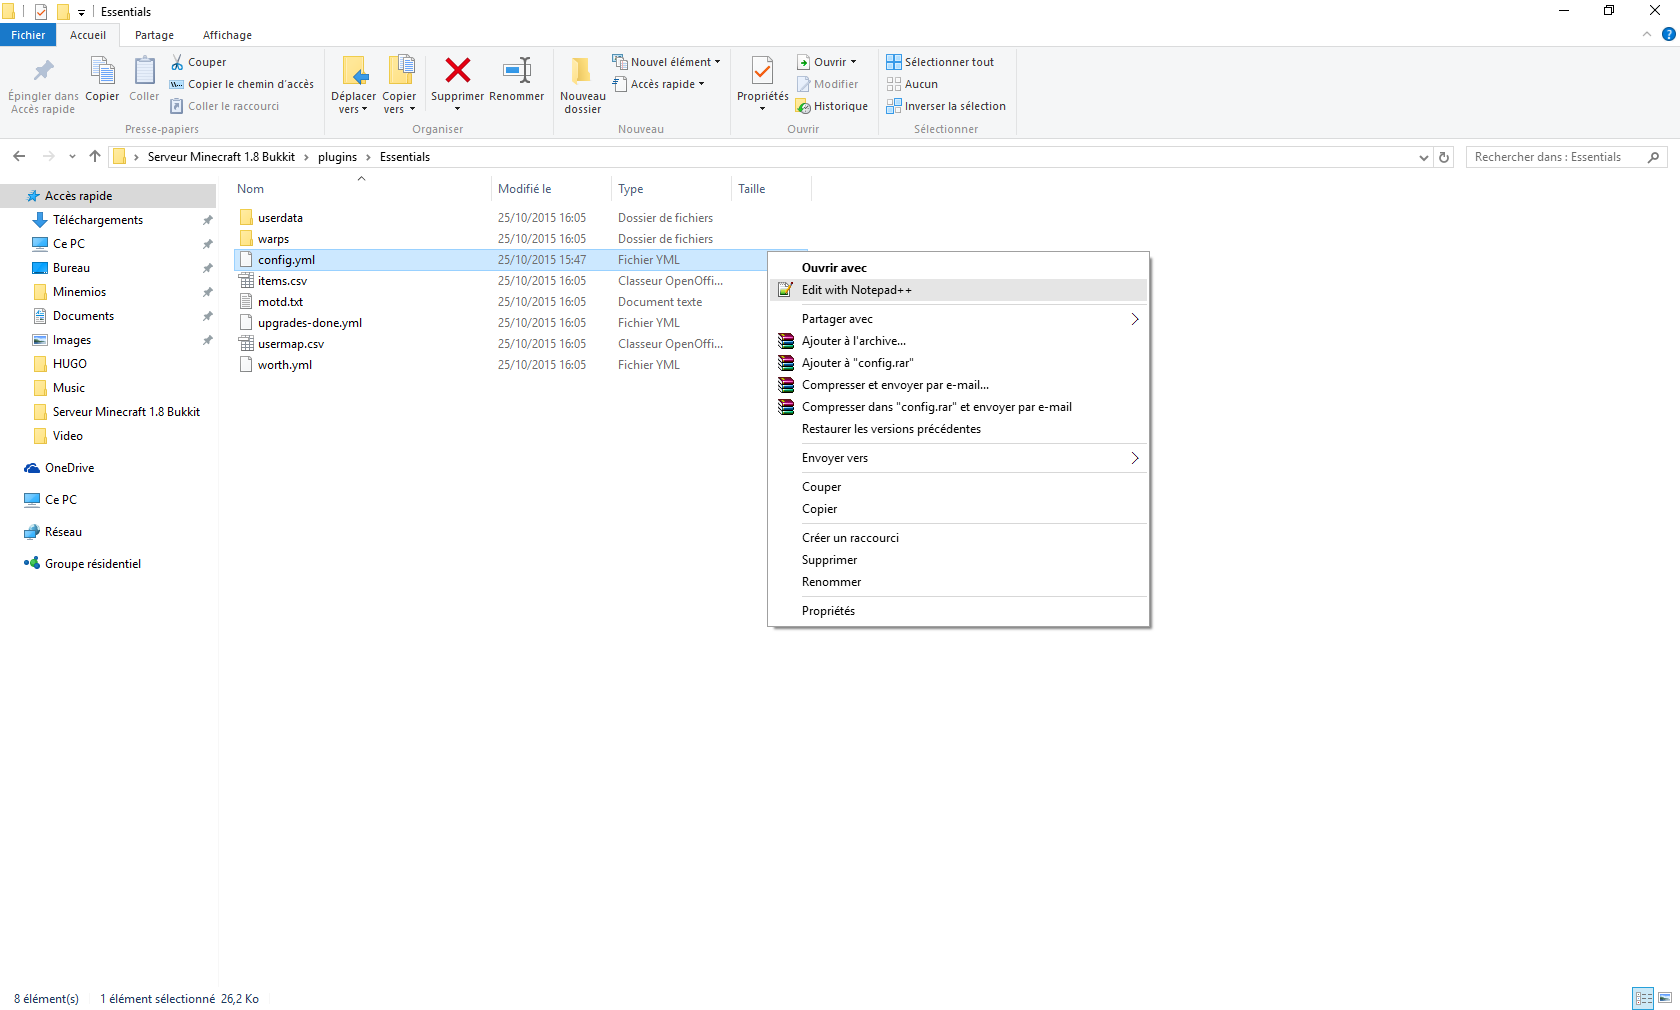Click Couper scissors in ribbon
1680x1010 pixels.
[x=198, y=62]
